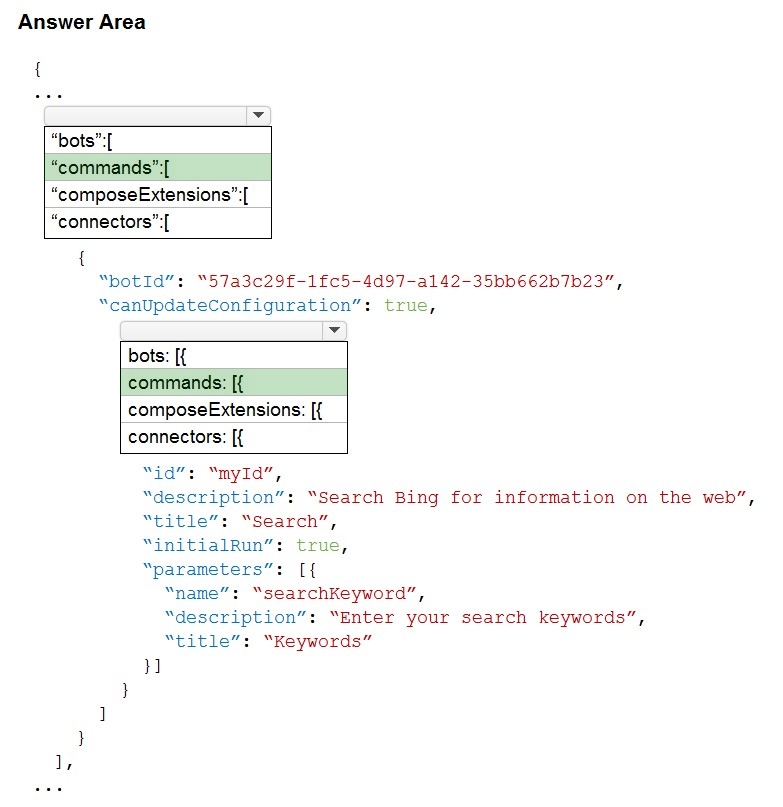Click the canUpdateConfiguration true value
Viewport: 783px width, 807px height.
pyautogui.click(x=406, y=306)
